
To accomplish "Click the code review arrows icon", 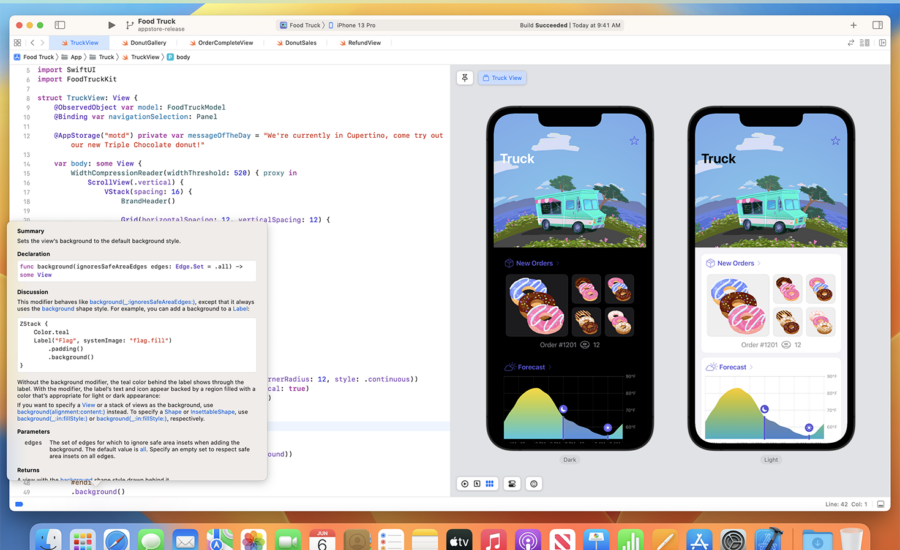I will tap(851, 42).
